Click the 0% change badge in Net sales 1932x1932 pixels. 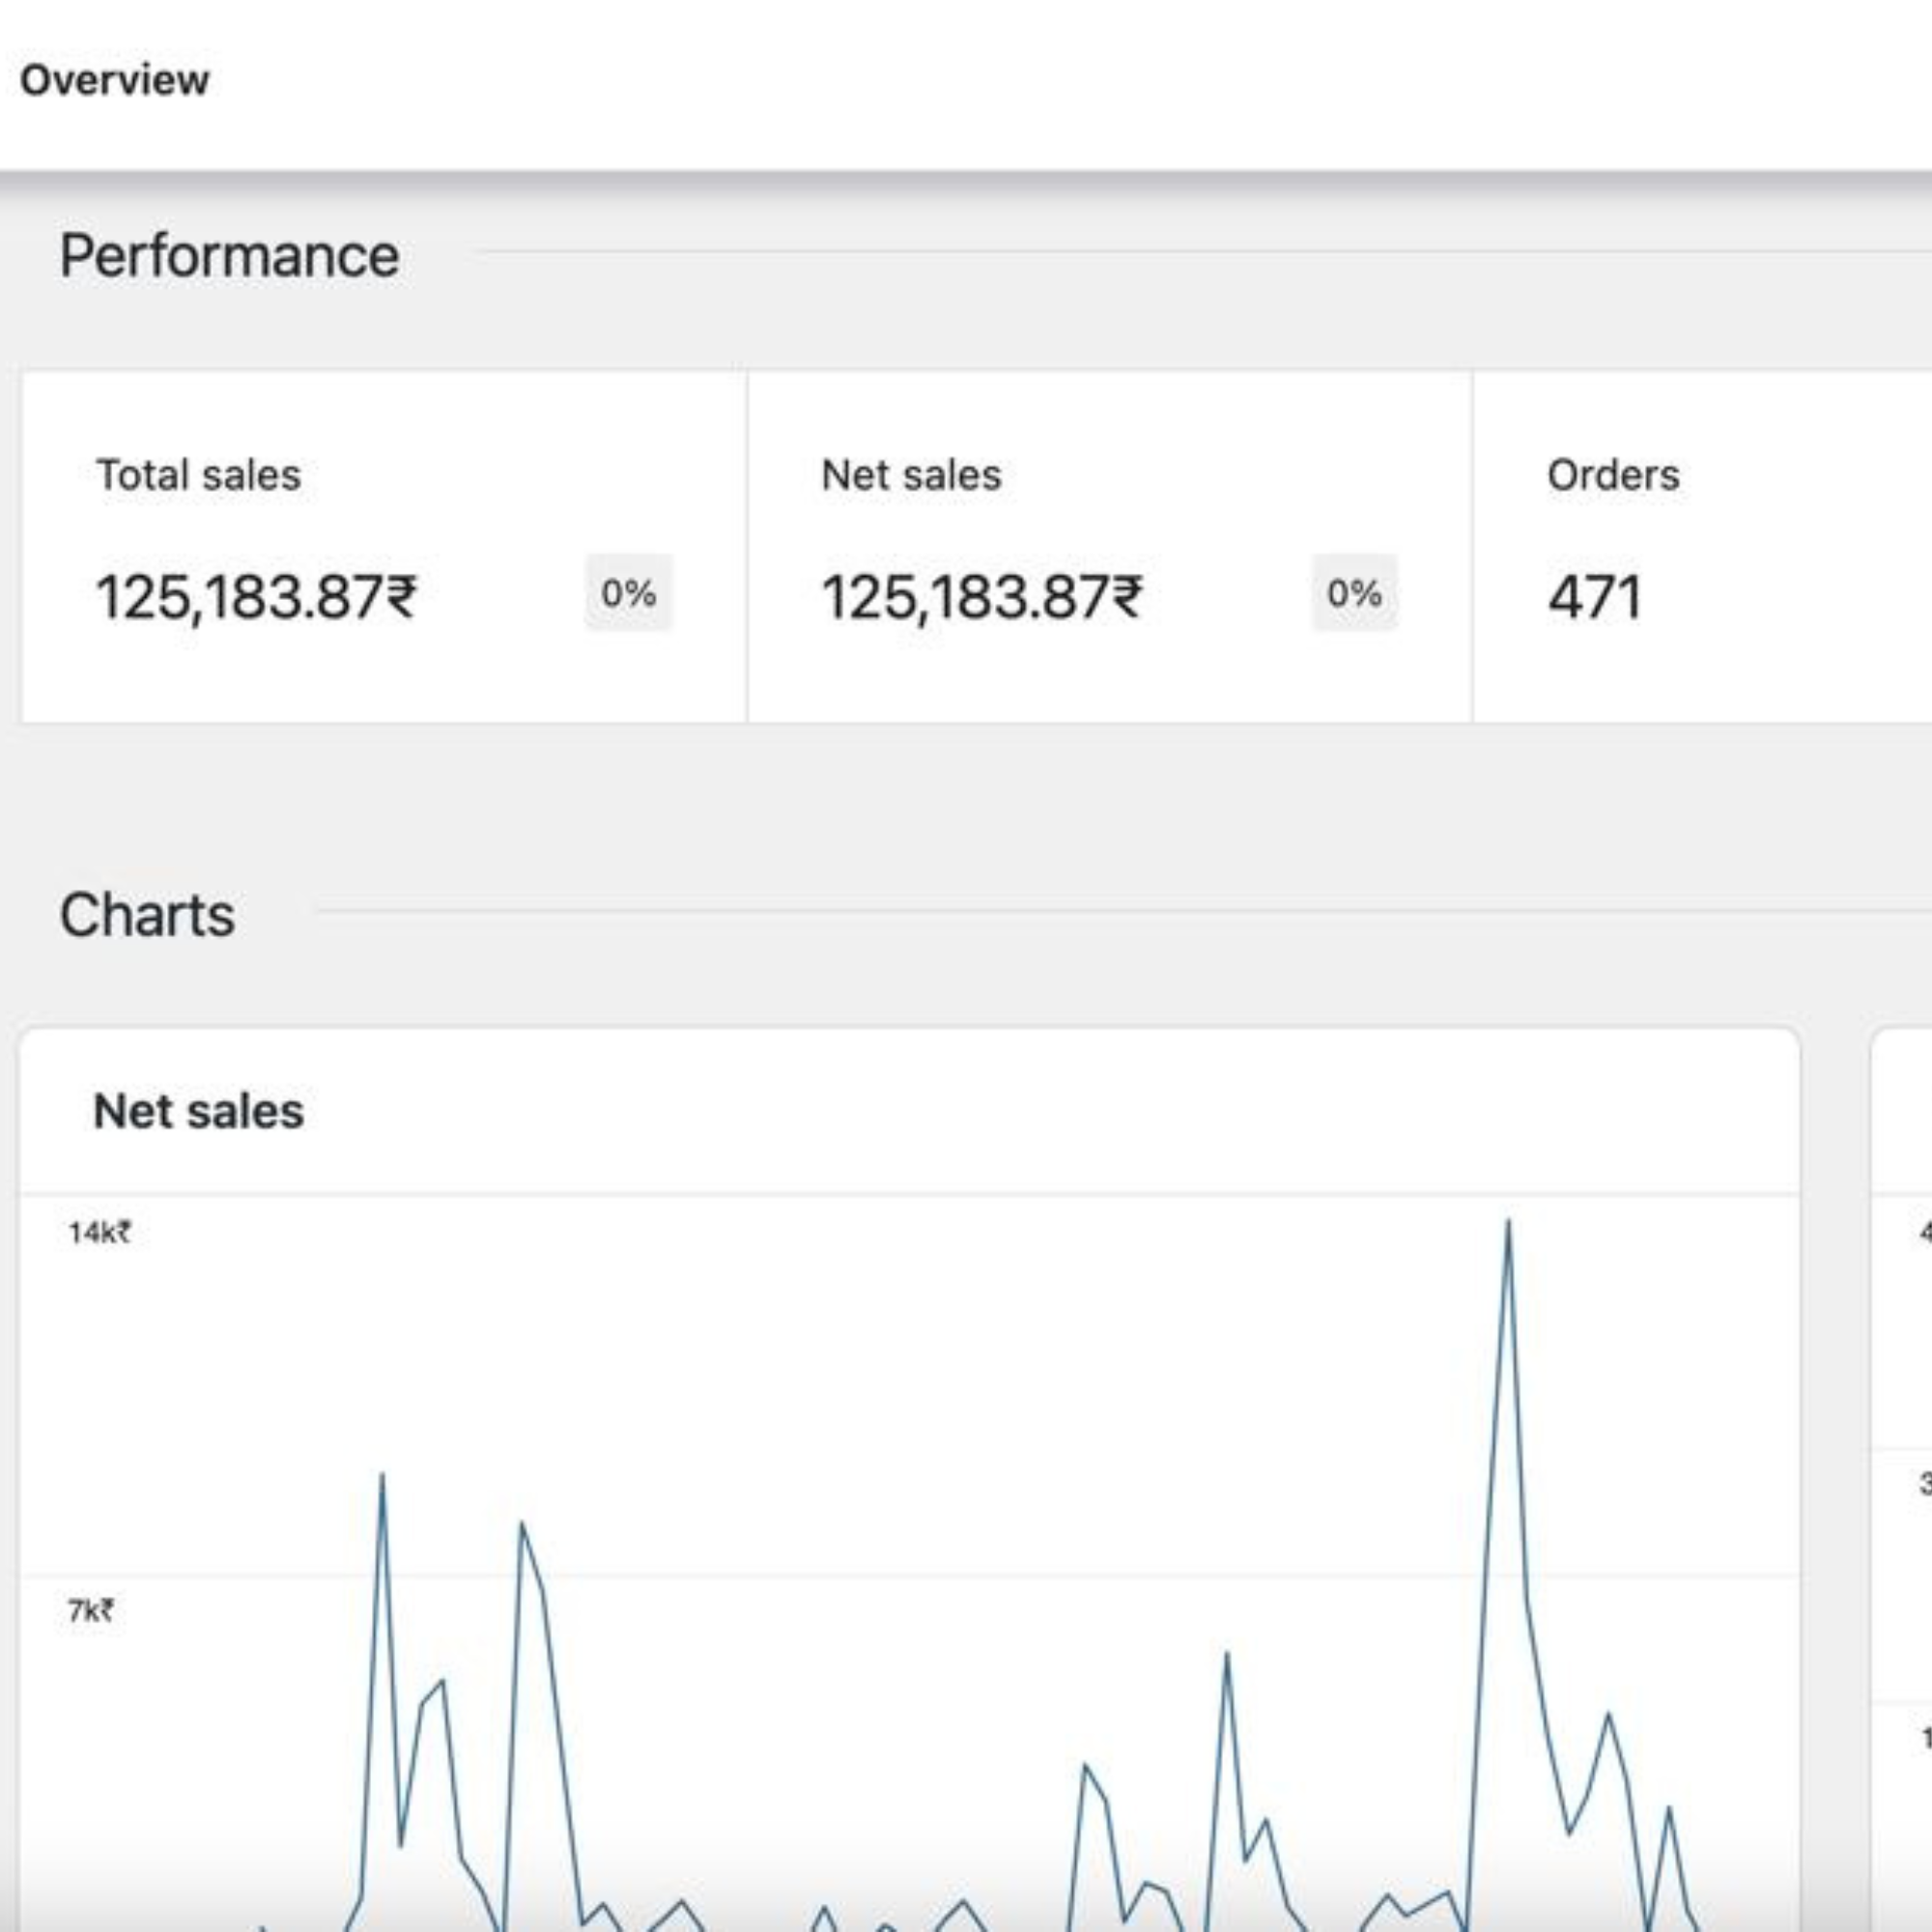click(1354, 593)
